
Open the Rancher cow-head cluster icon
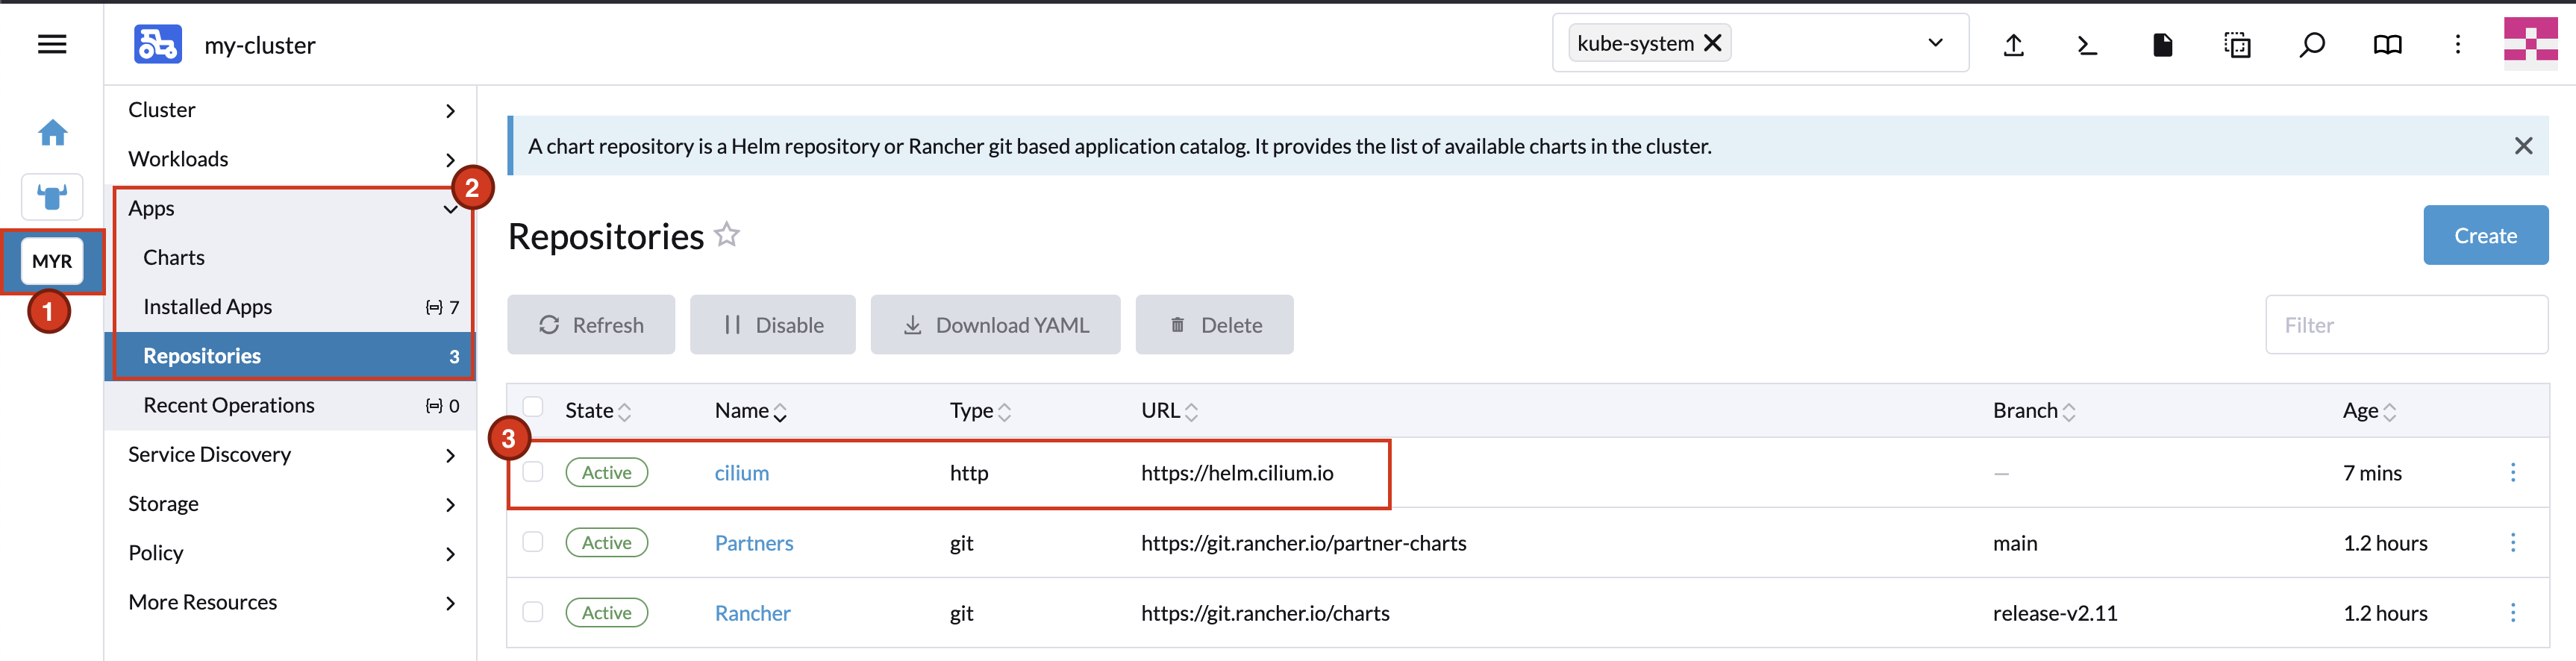(x=52, y=196)
